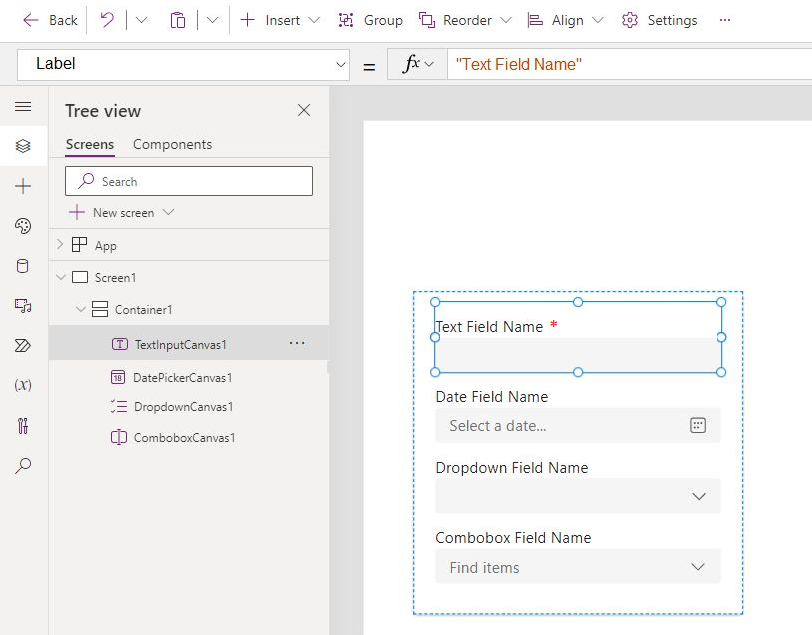The height and width of the screenshot is (635, 812).
Task: Open the sidebar Search magnifier icon
Action: click(23, 466)
